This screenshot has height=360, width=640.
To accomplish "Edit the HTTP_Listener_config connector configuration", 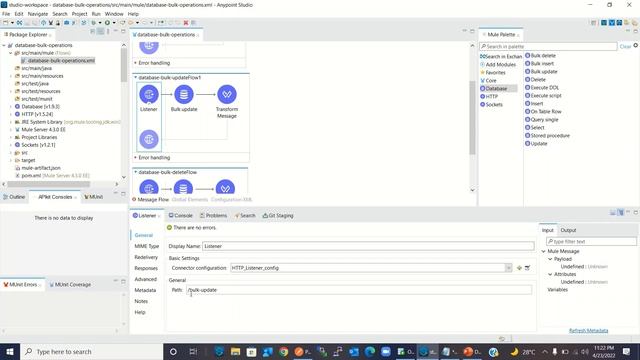I will (527, 268).
